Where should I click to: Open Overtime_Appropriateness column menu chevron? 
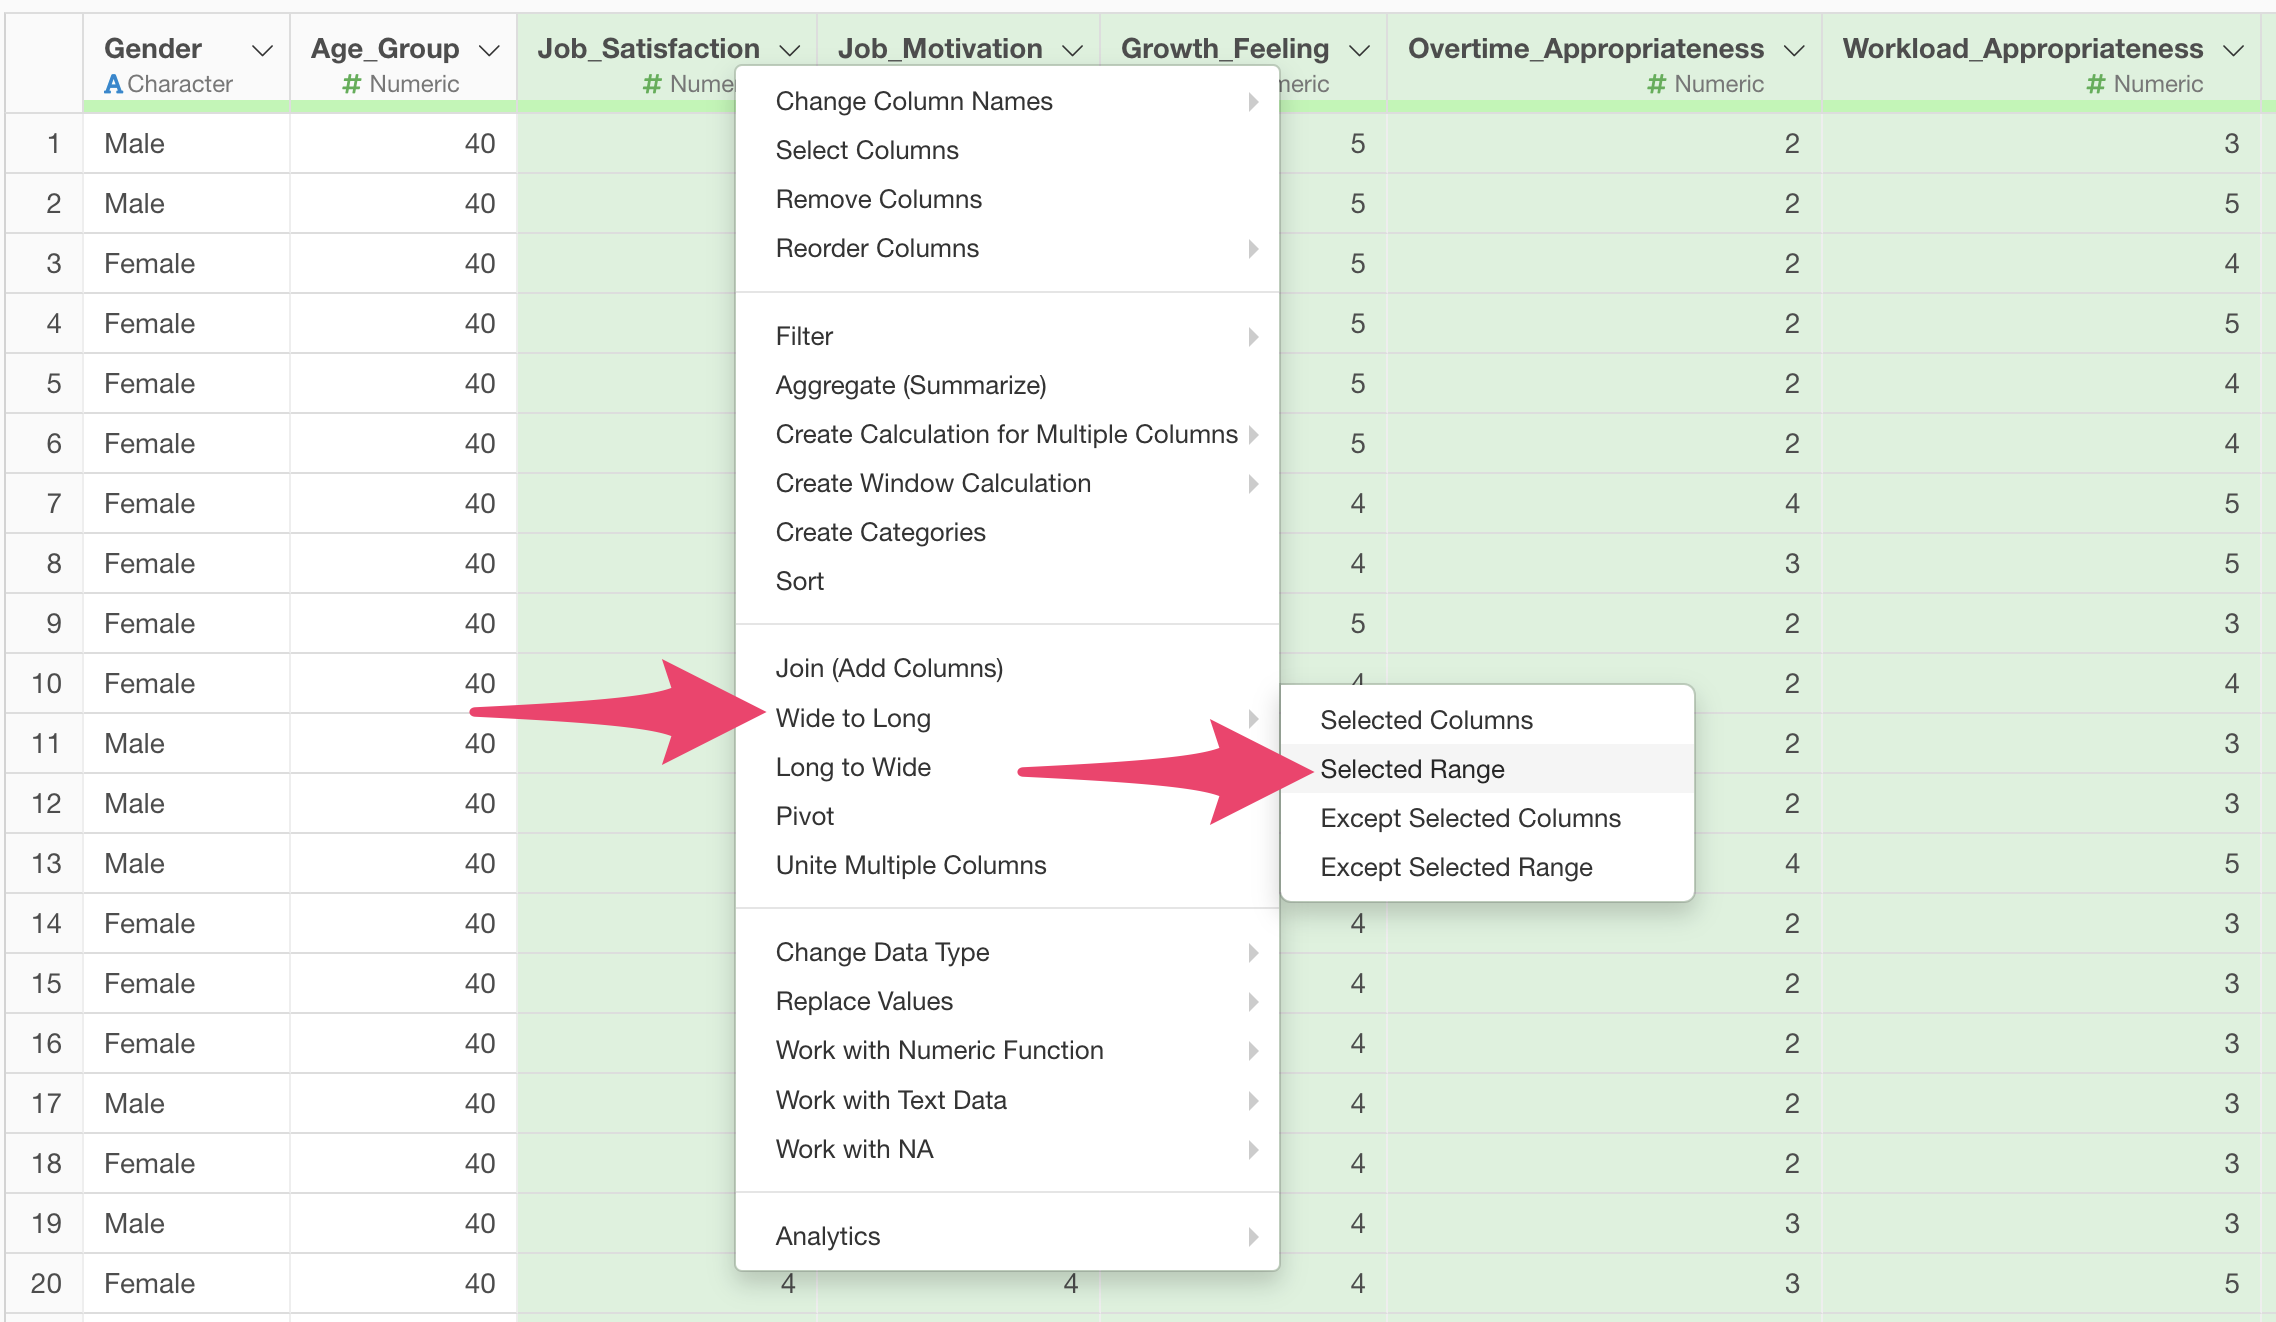point(1795,50)
